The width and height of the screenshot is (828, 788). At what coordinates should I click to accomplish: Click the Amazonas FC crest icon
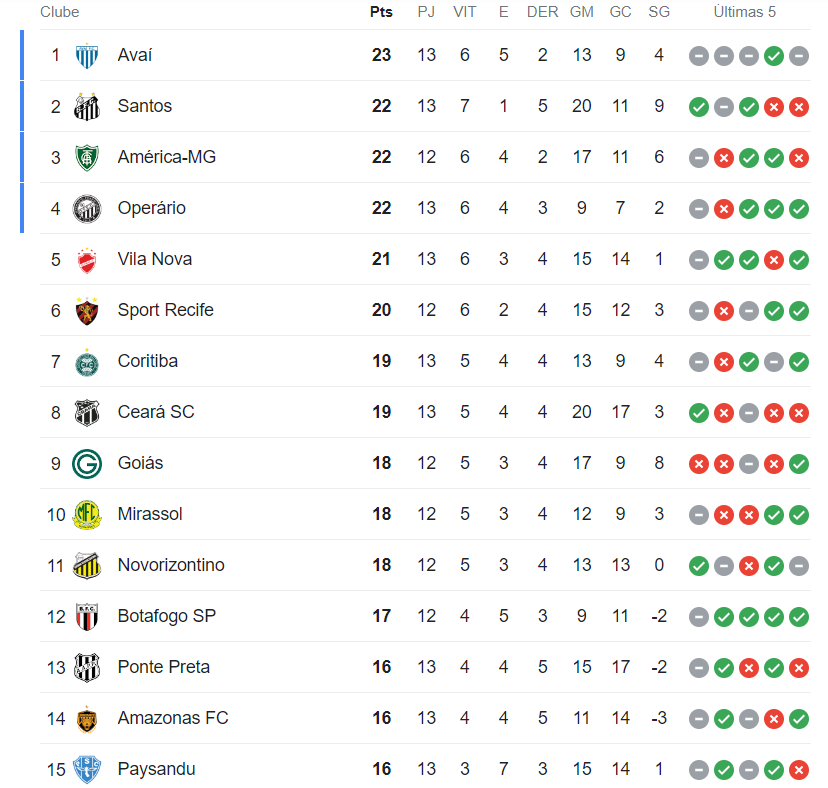[87, 719]
